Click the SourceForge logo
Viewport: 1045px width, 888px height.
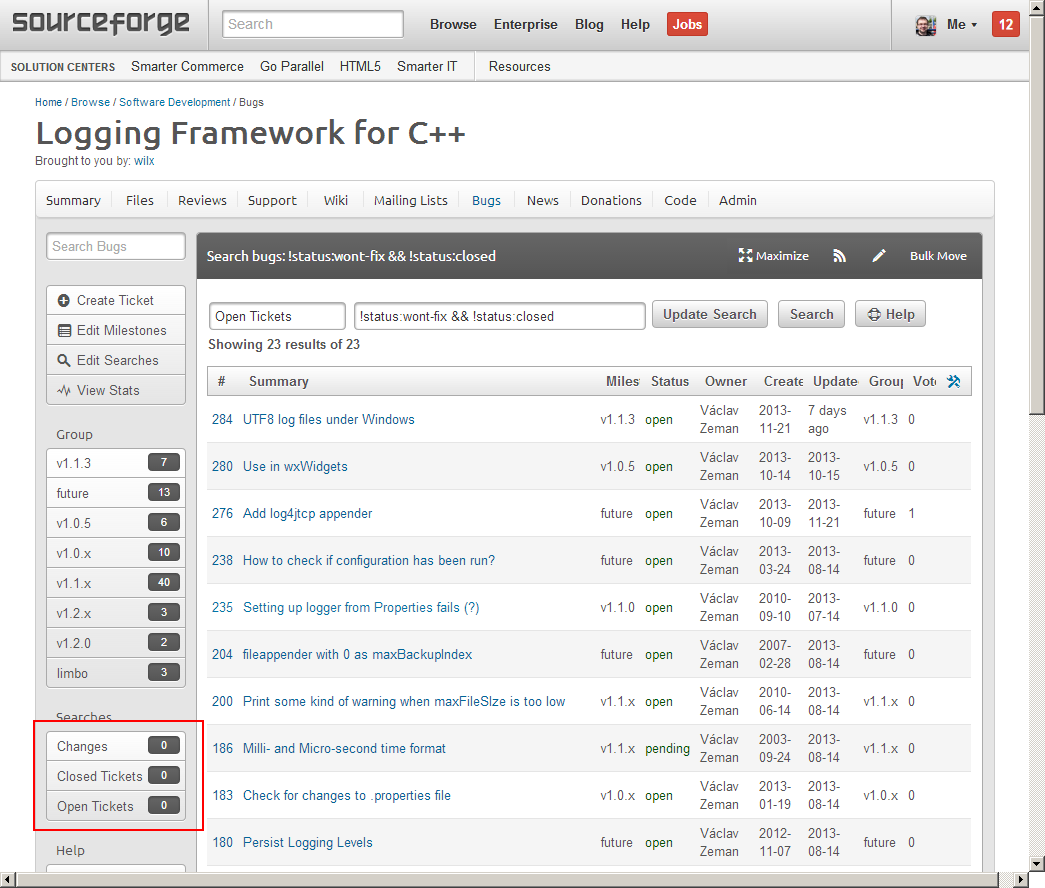(x=101, y=24)
